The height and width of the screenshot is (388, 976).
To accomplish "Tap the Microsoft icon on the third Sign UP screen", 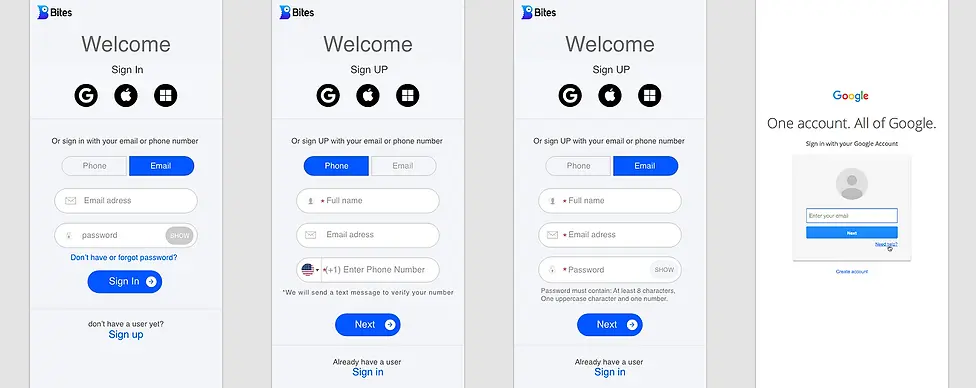I will coord(650,96).
